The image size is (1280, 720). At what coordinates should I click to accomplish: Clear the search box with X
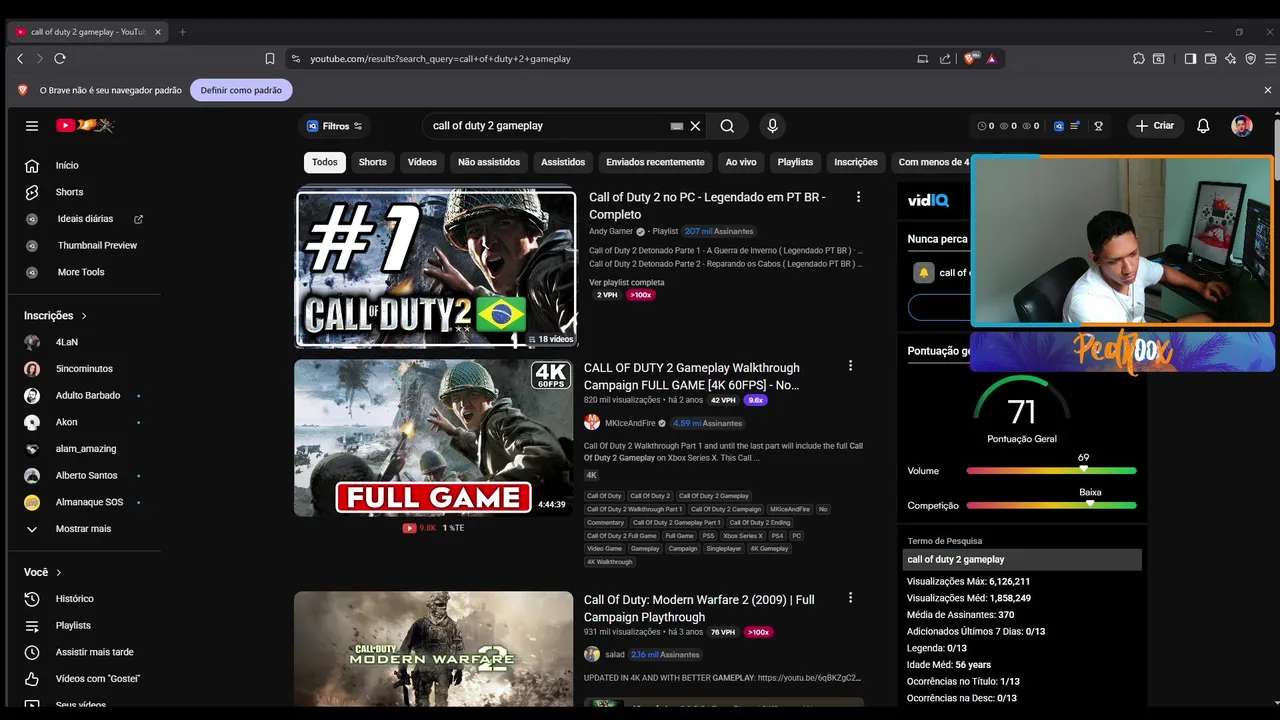click(695, 126)
